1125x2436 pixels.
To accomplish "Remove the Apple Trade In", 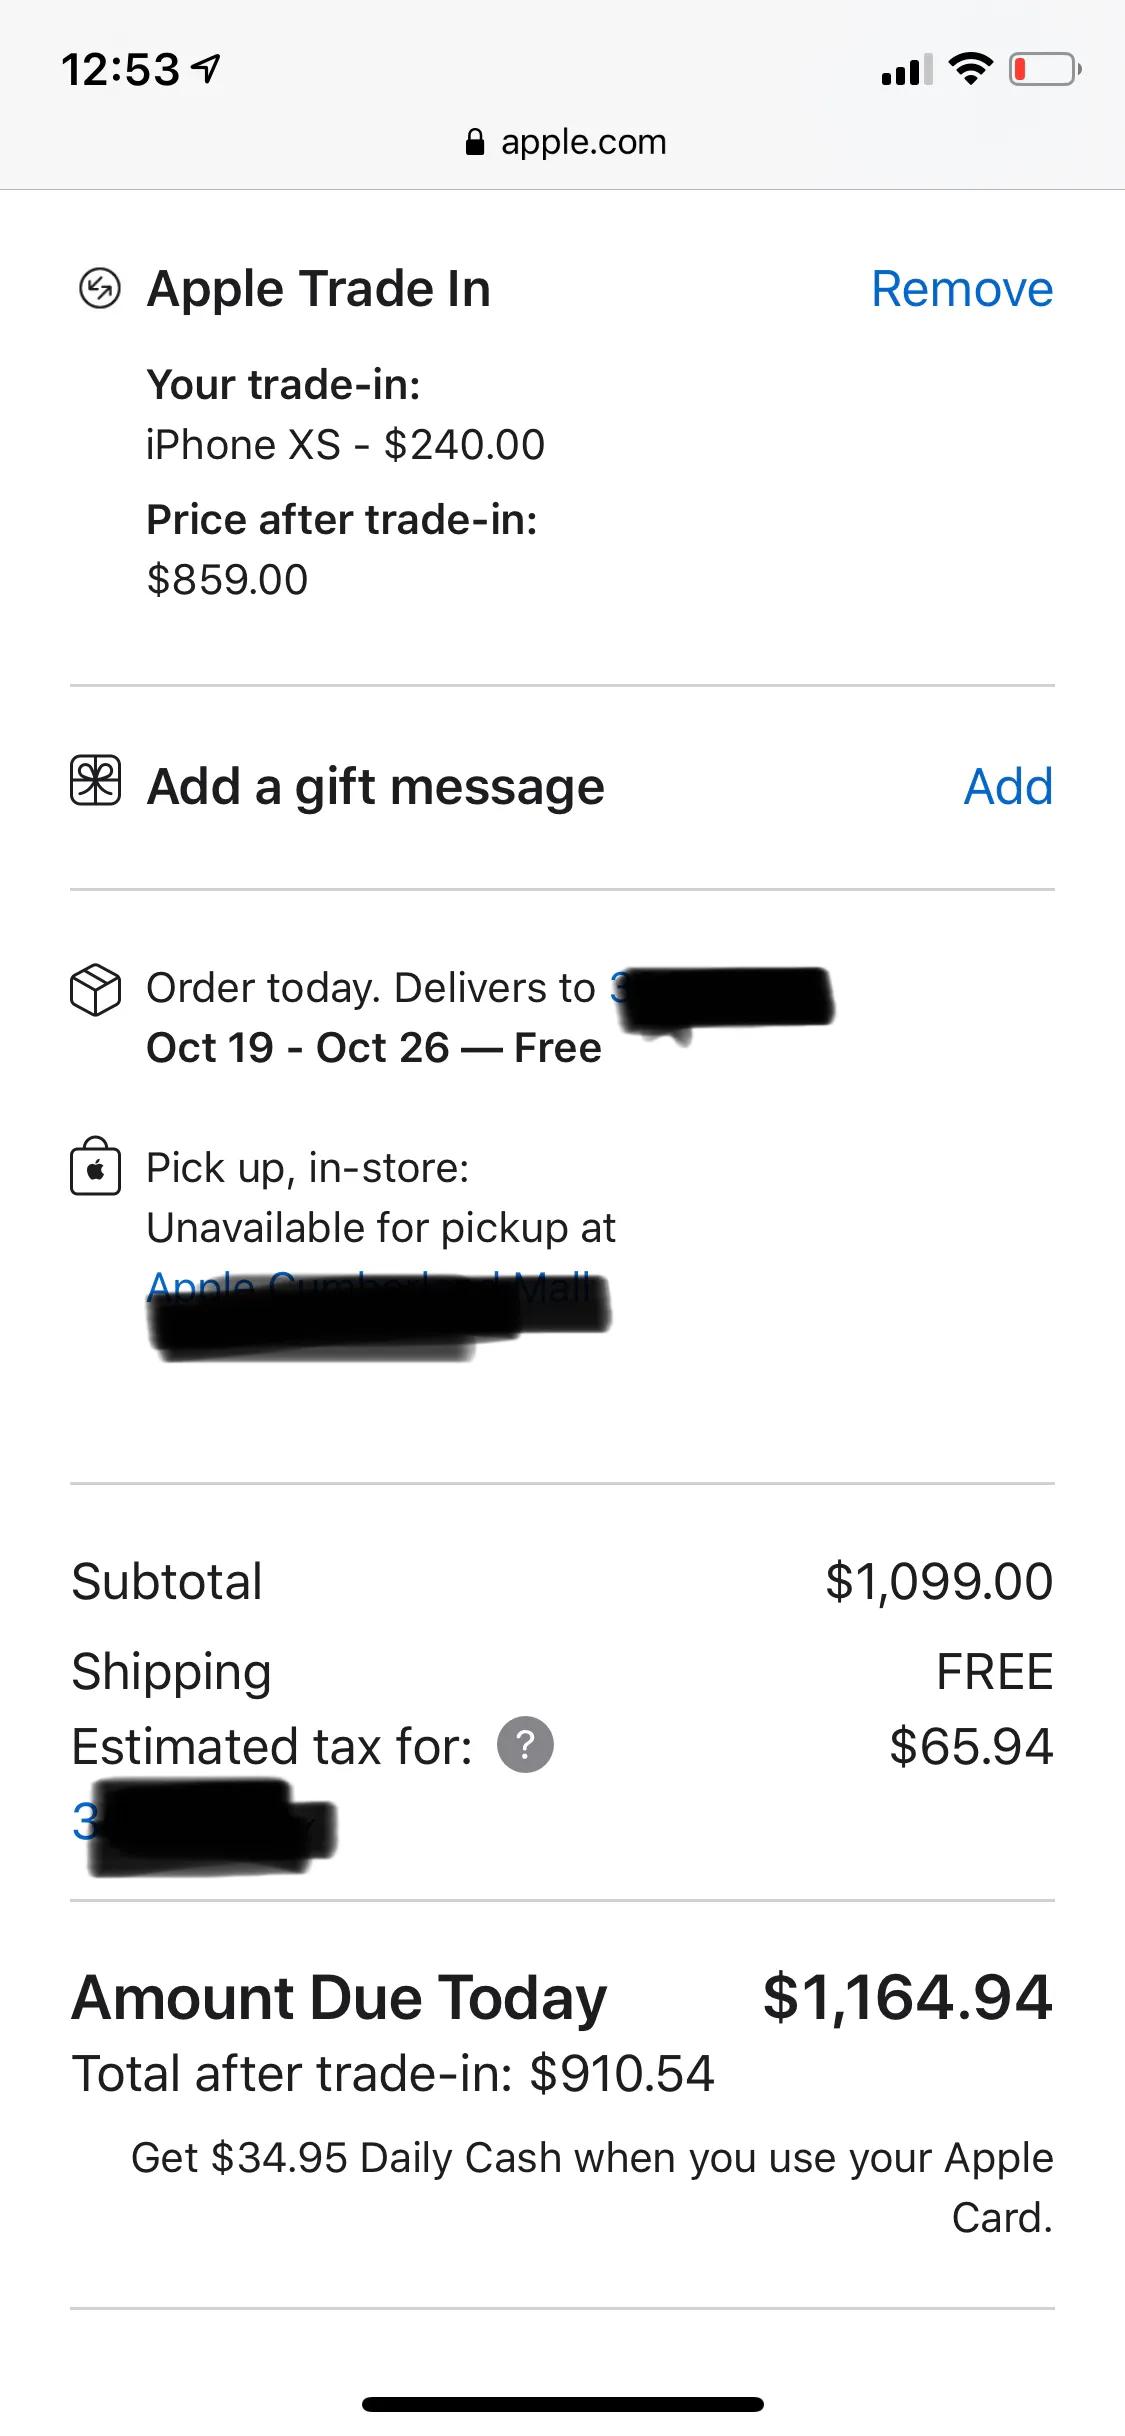I will (x=961, y=289).
